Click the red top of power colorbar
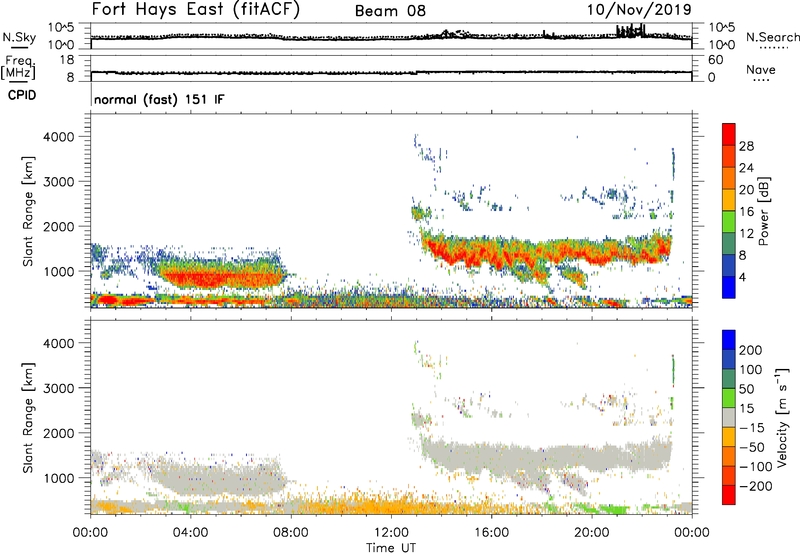The image size is (800, 554). (x=729, y=134)
